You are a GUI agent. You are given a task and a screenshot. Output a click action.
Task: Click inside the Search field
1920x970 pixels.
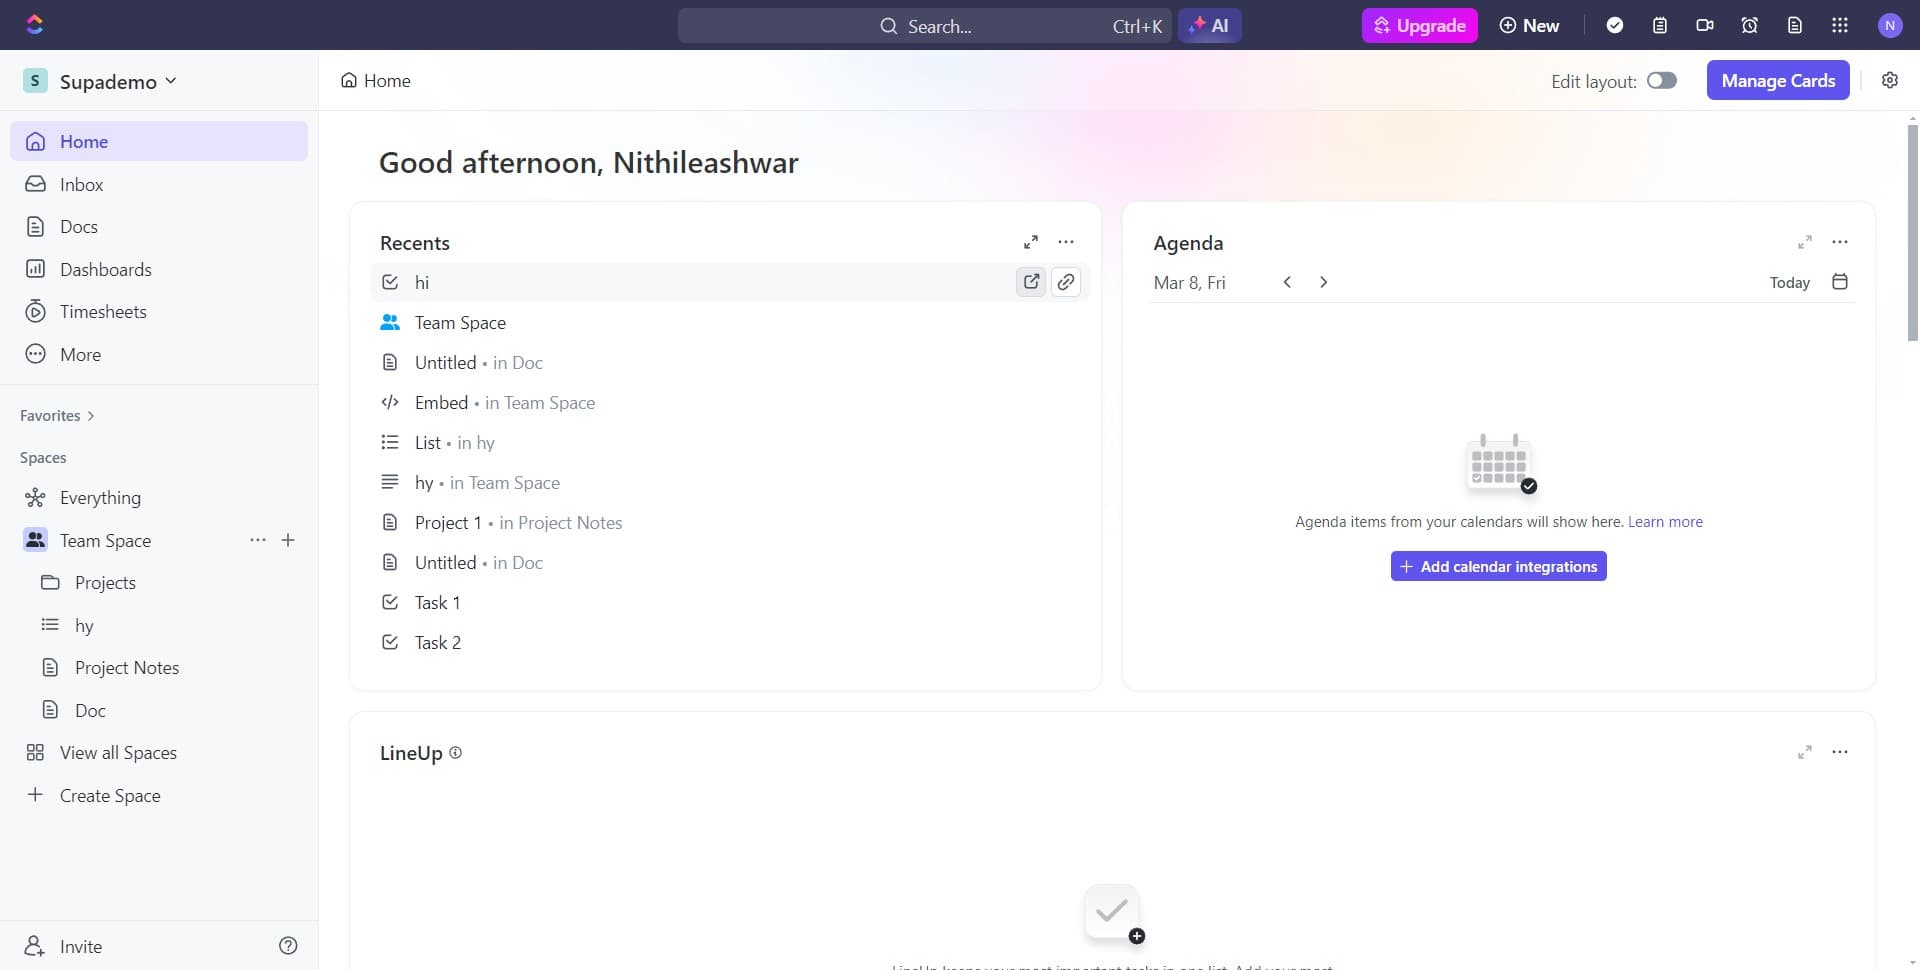point(950,26)
